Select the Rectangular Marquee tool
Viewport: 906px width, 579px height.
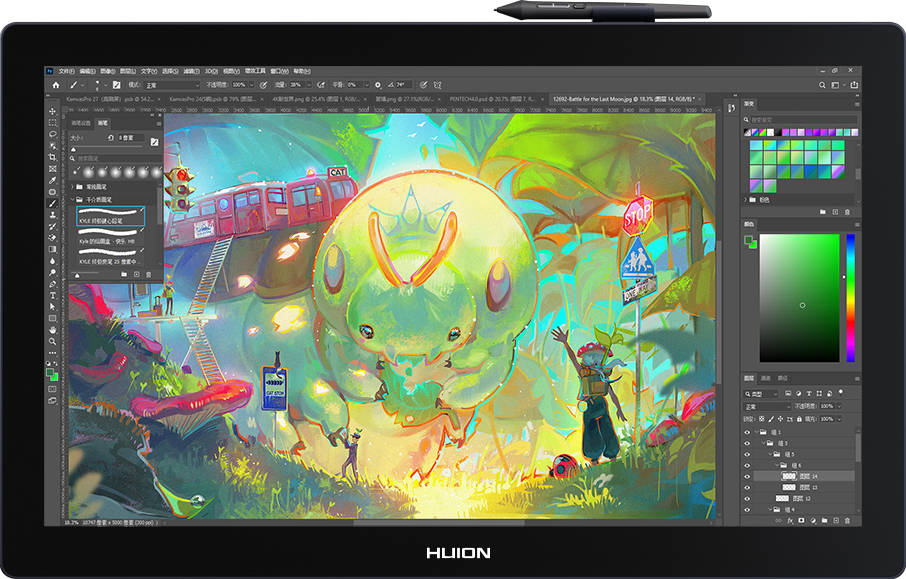point(53,123)
